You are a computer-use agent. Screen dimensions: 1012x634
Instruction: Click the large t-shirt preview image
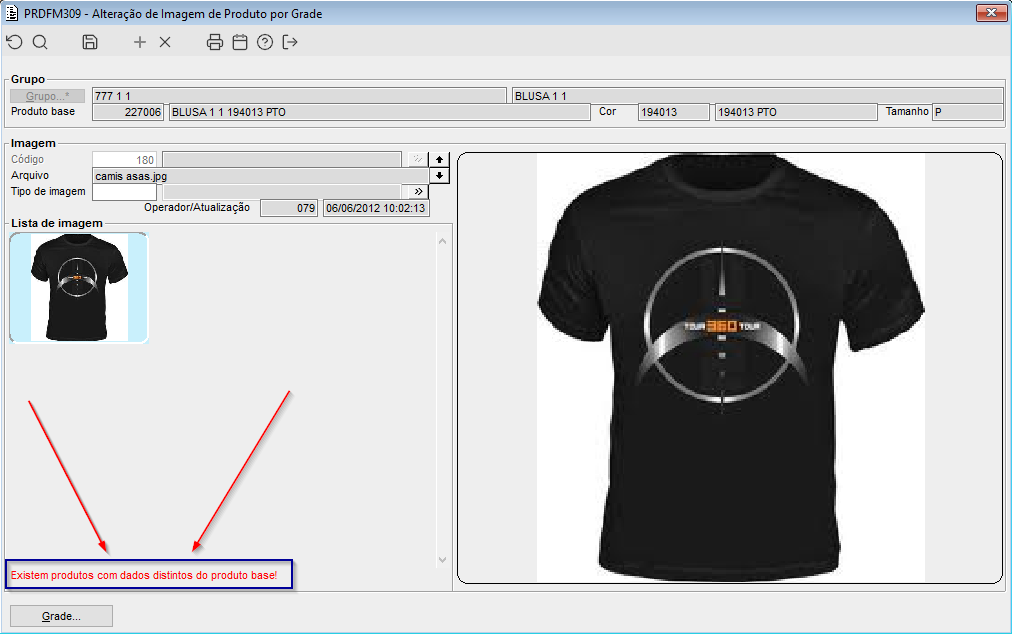click(x=731, y=368)
